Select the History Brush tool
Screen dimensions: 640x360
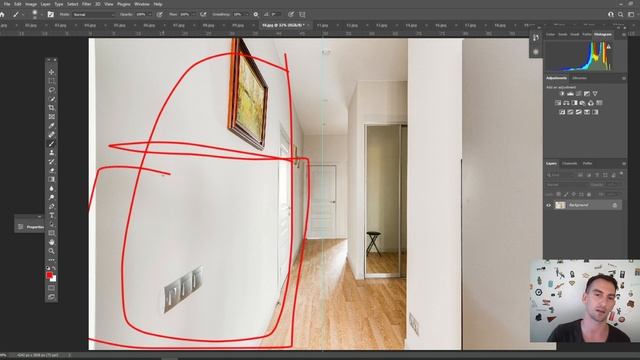tap(51, 162)
